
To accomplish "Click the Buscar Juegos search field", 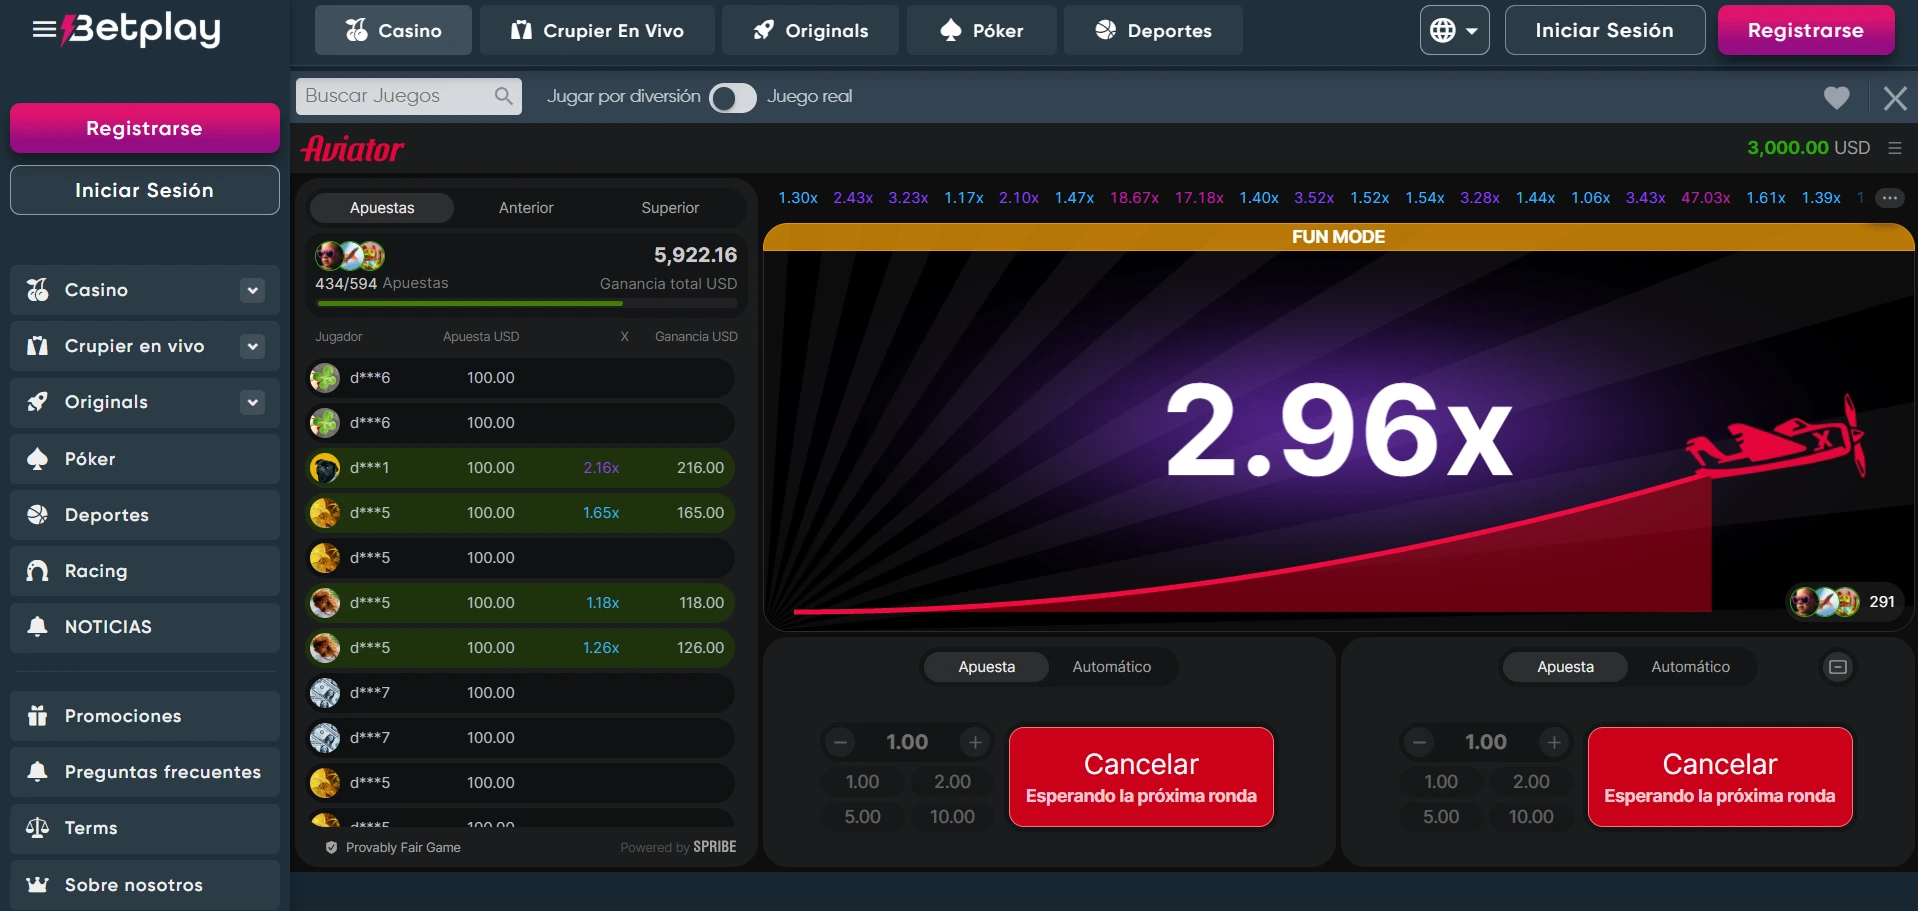I will pos(400,96).
